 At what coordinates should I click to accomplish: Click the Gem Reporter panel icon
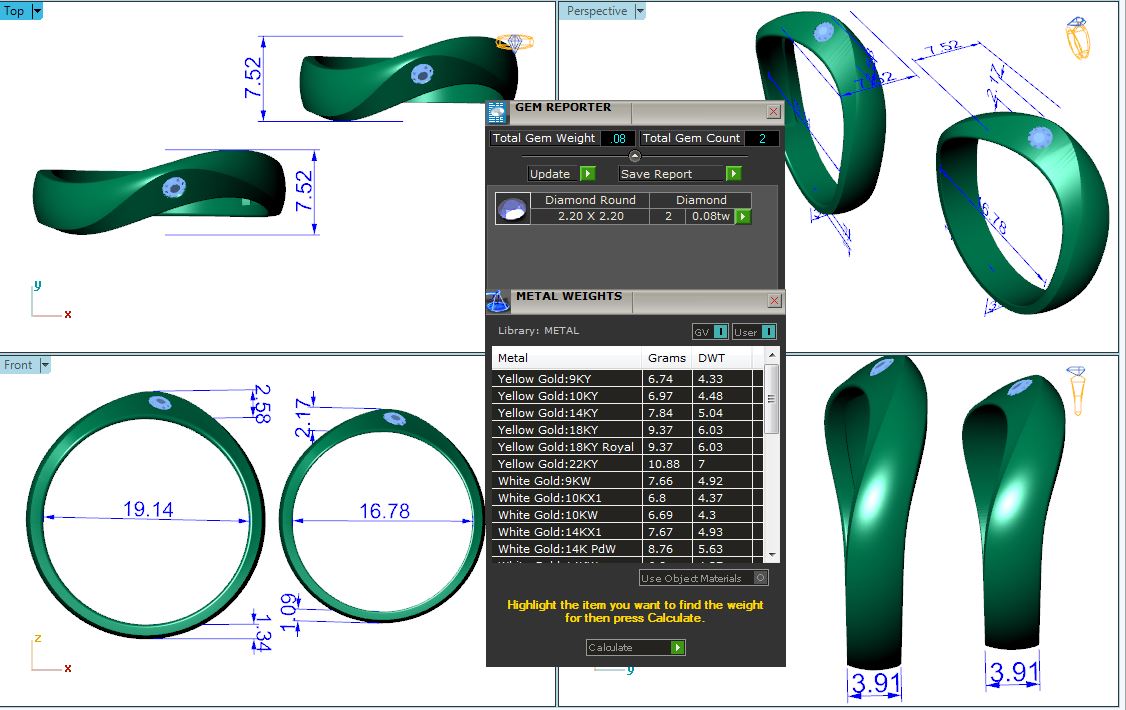498,112
